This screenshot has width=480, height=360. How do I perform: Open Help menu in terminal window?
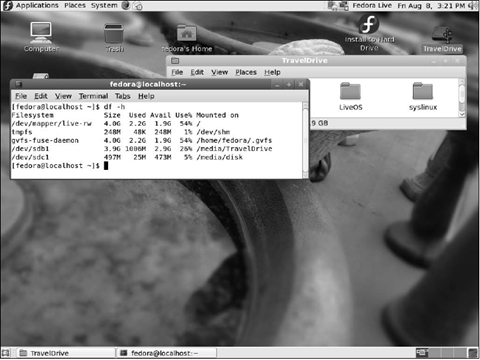[146, 96]
